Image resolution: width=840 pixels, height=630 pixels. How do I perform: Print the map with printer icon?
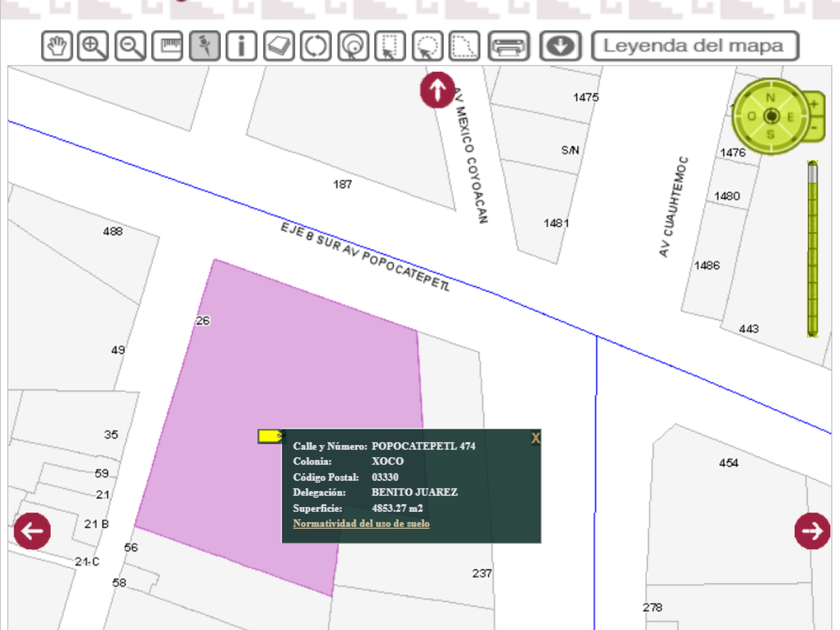pos(508,46)
